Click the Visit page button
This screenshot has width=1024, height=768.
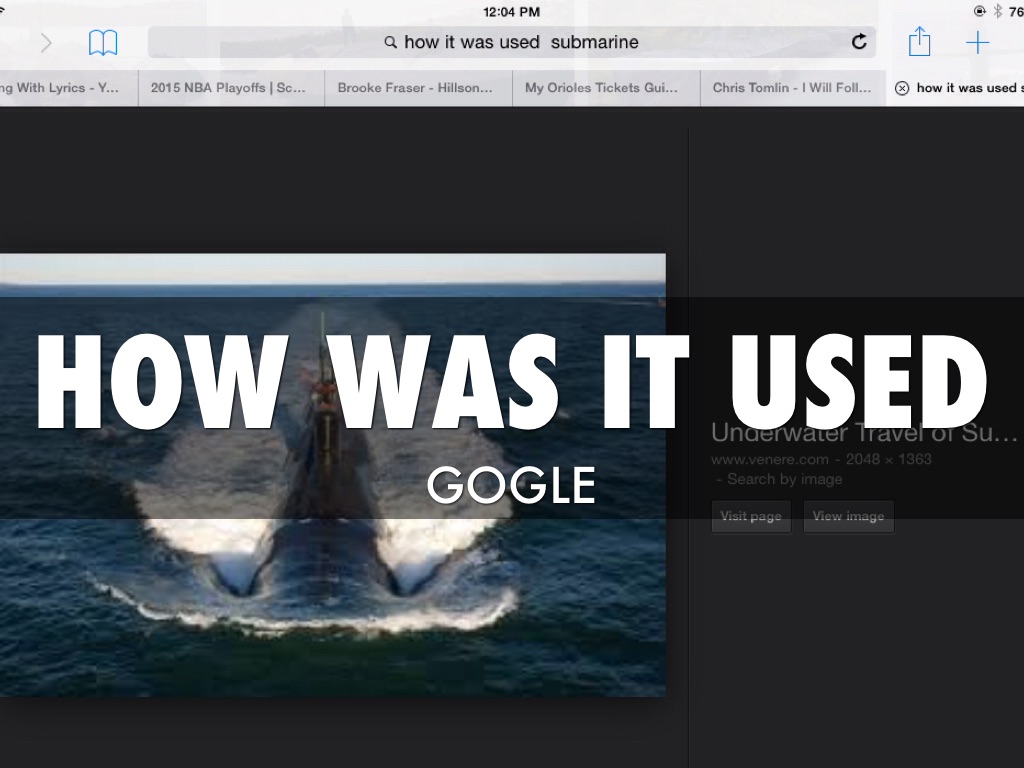751,516
